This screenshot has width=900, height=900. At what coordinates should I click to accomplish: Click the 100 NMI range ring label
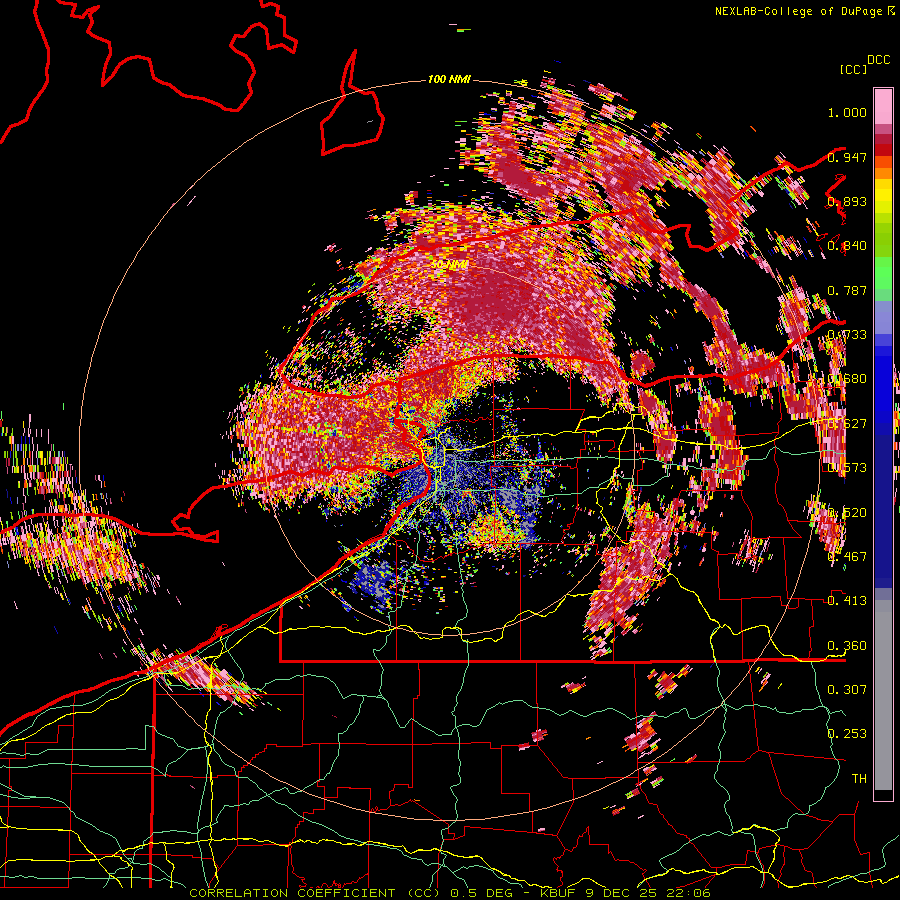(449, 79)
